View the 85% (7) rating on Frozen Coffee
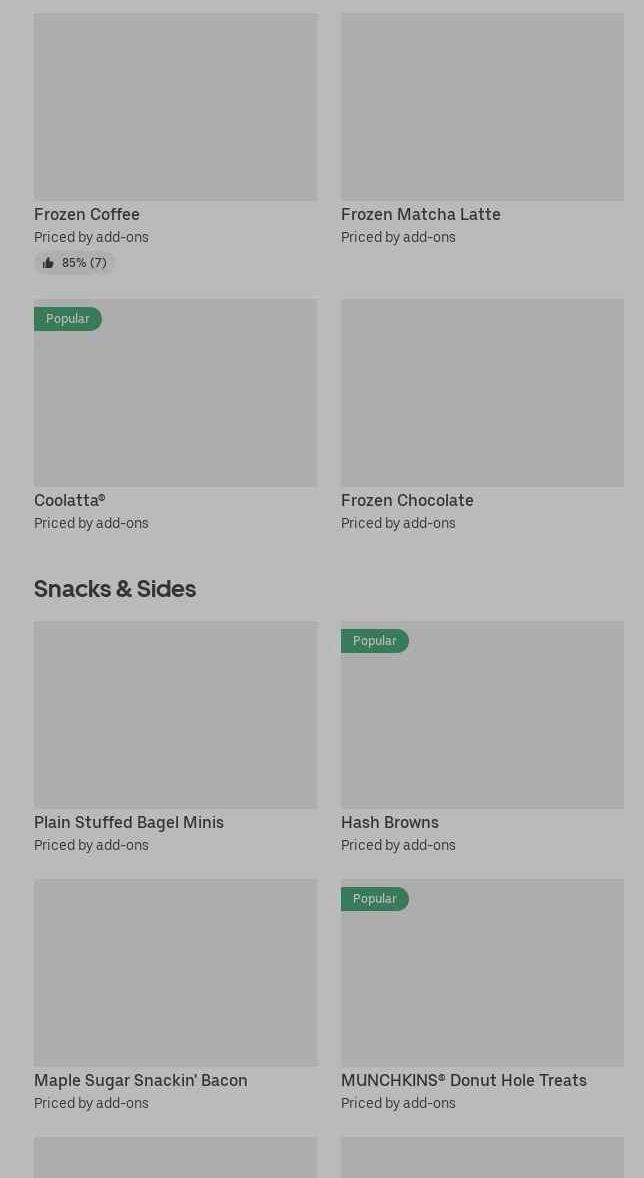644x1178 pixels. click(x=84, y=263)
